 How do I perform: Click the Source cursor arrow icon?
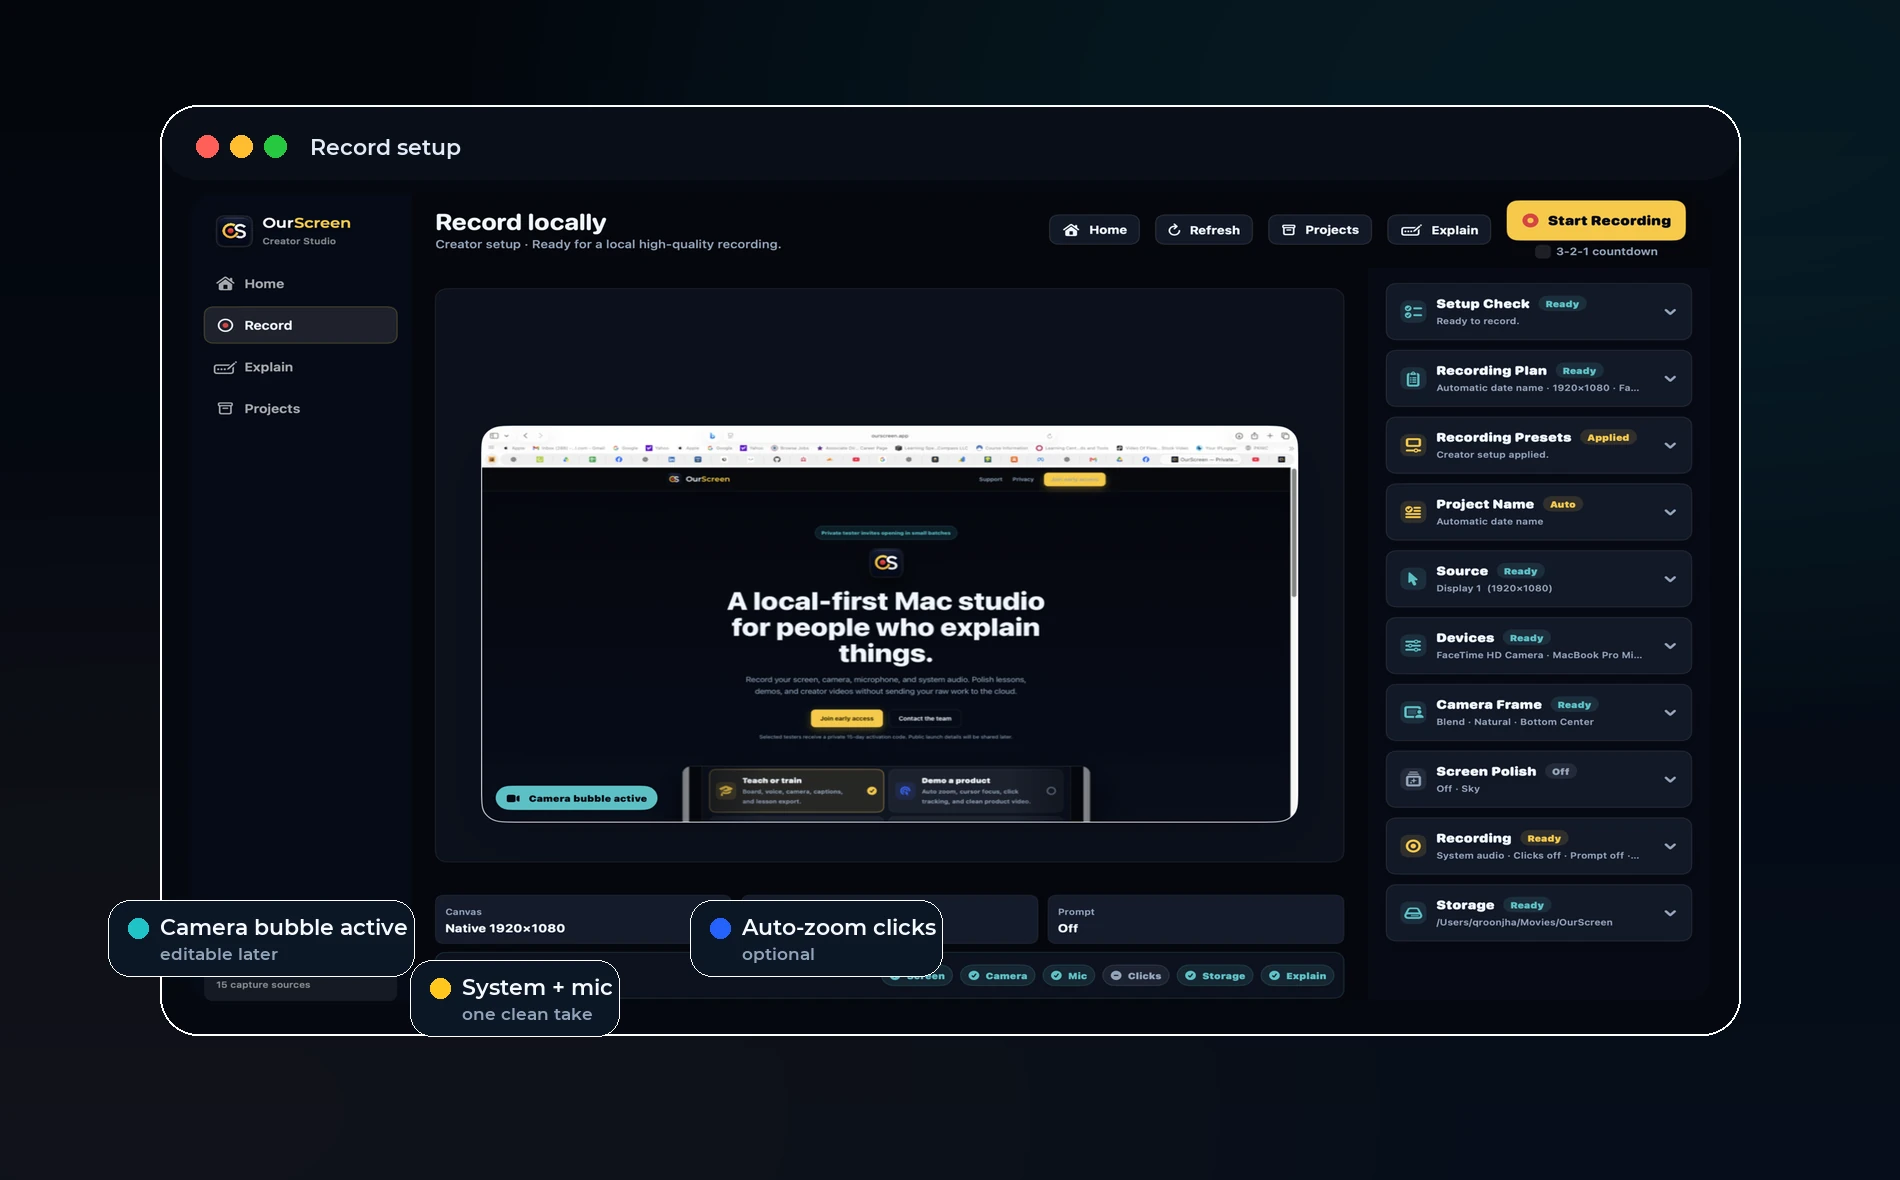click(1413, 579)
